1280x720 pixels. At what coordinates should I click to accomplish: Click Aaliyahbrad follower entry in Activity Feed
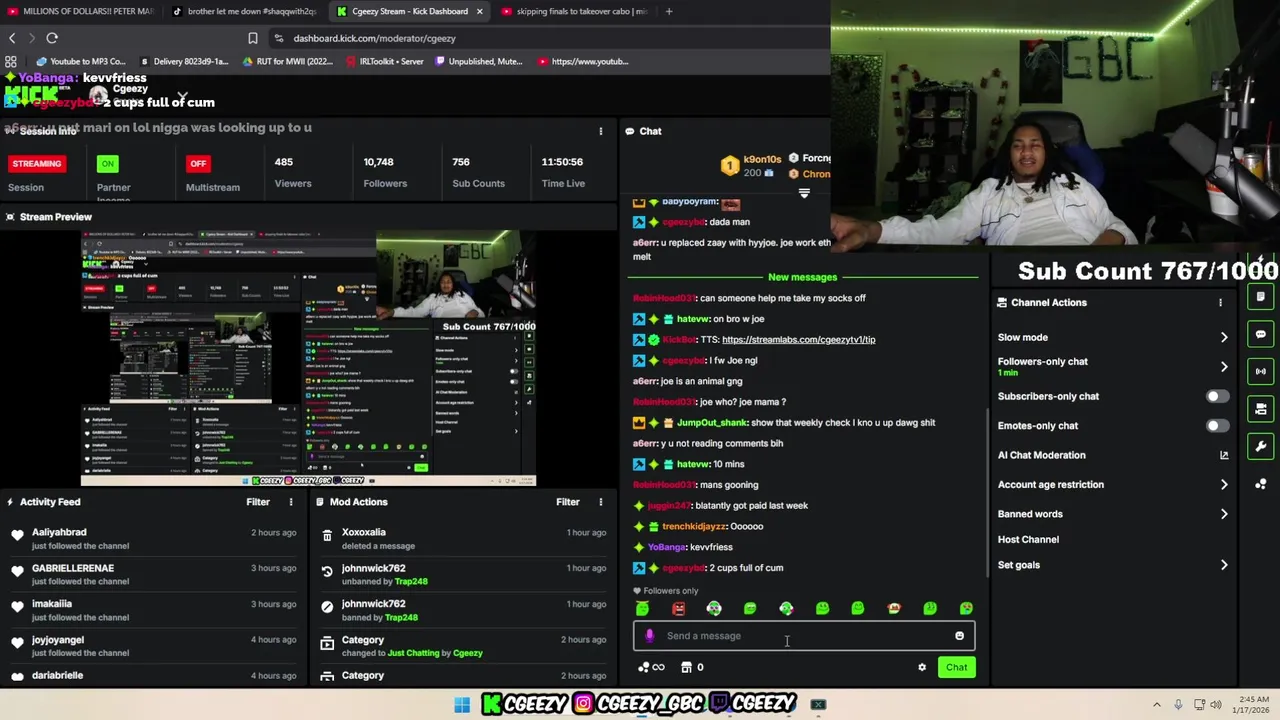[153, 538]
